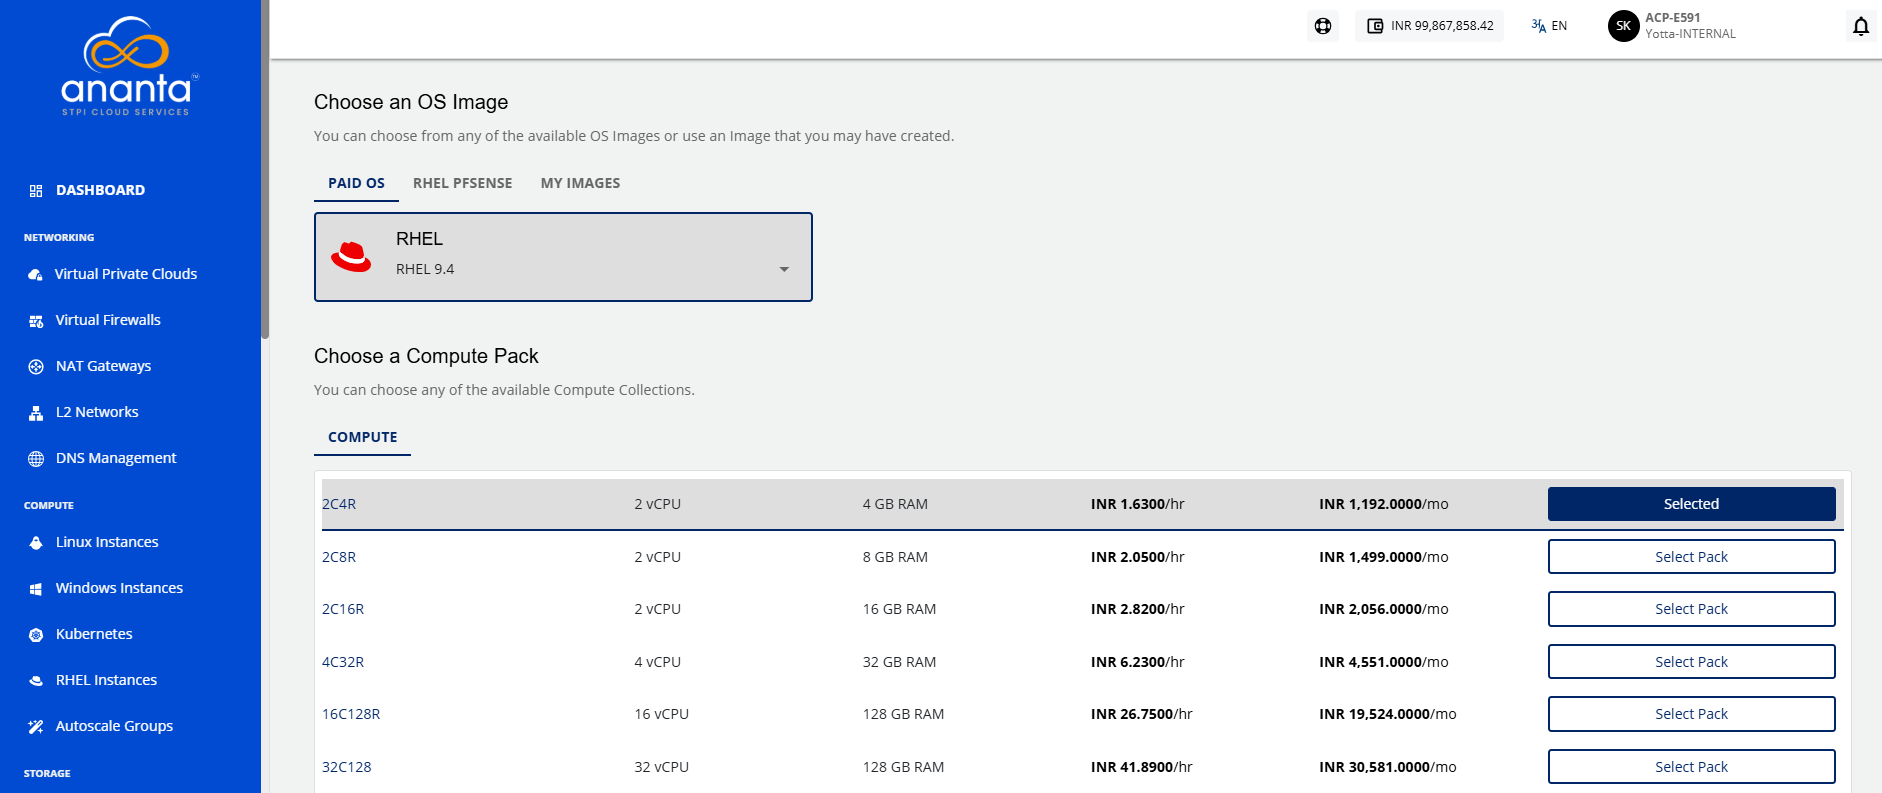
Task: Click the sidebar vertical scrollbar
Action: (265, 170)
